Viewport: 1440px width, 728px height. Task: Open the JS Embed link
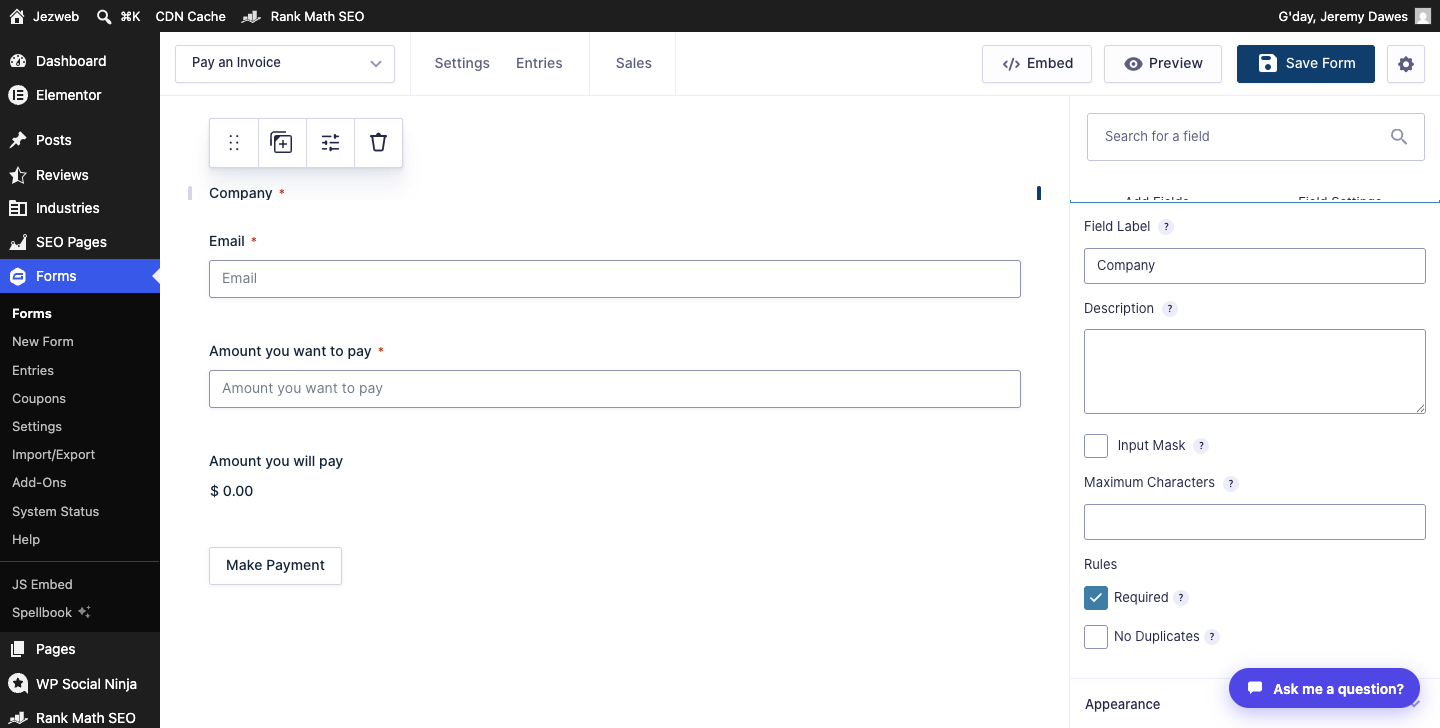pos(42,584)
